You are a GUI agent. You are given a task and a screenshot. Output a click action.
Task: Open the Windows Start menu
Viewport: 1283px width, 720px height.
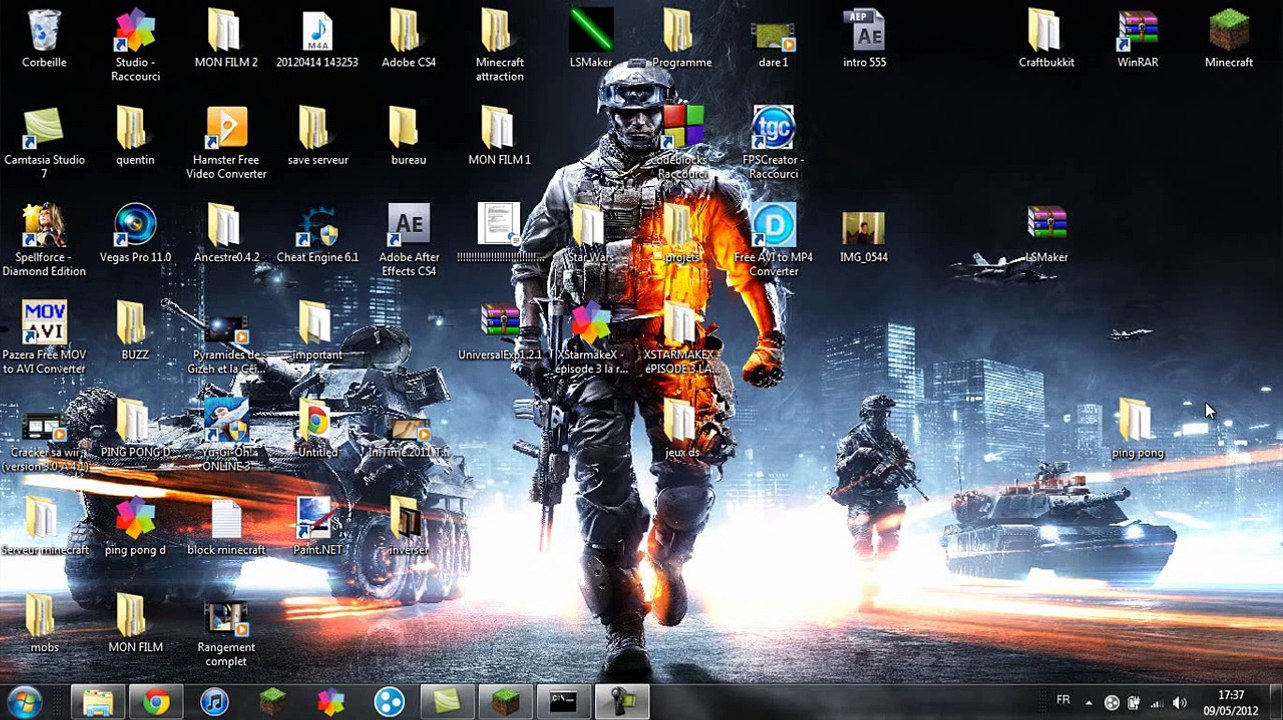pos(24,700)
